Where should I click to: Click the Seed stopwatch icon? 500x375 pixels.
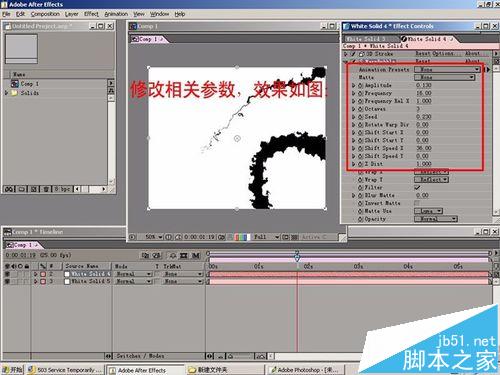[361, 117]
